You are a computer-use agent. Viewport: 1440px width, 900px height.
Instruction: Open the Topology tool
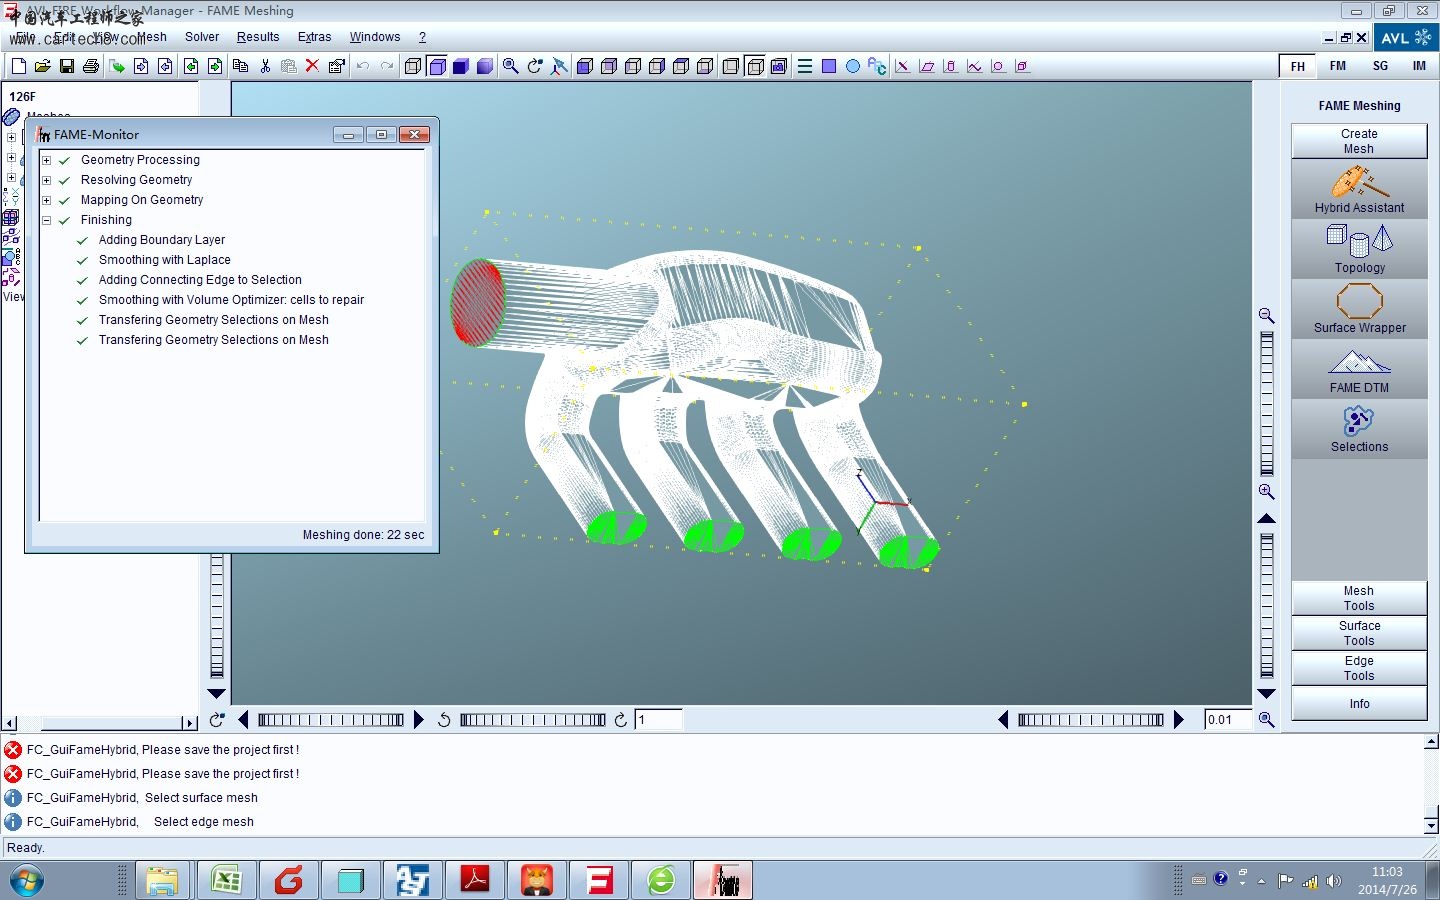point(1359,249)
